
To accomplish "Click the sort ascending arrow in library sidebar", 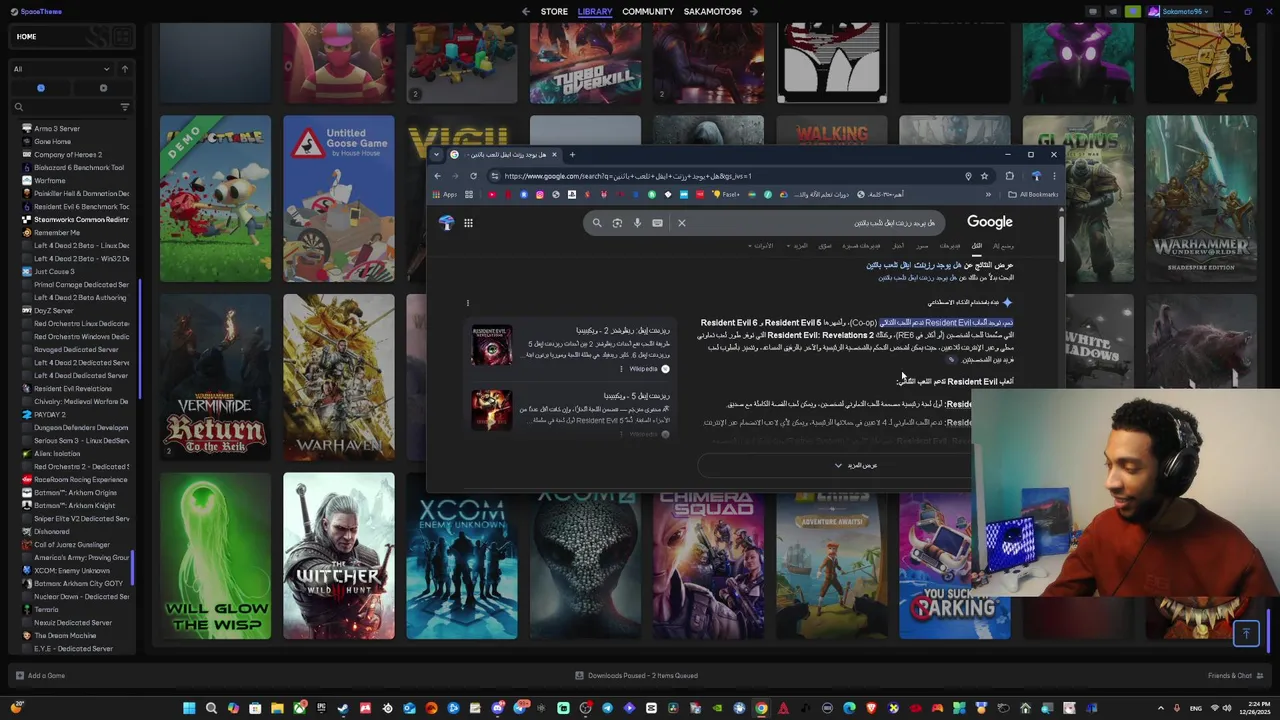I will tap(125, 69).
